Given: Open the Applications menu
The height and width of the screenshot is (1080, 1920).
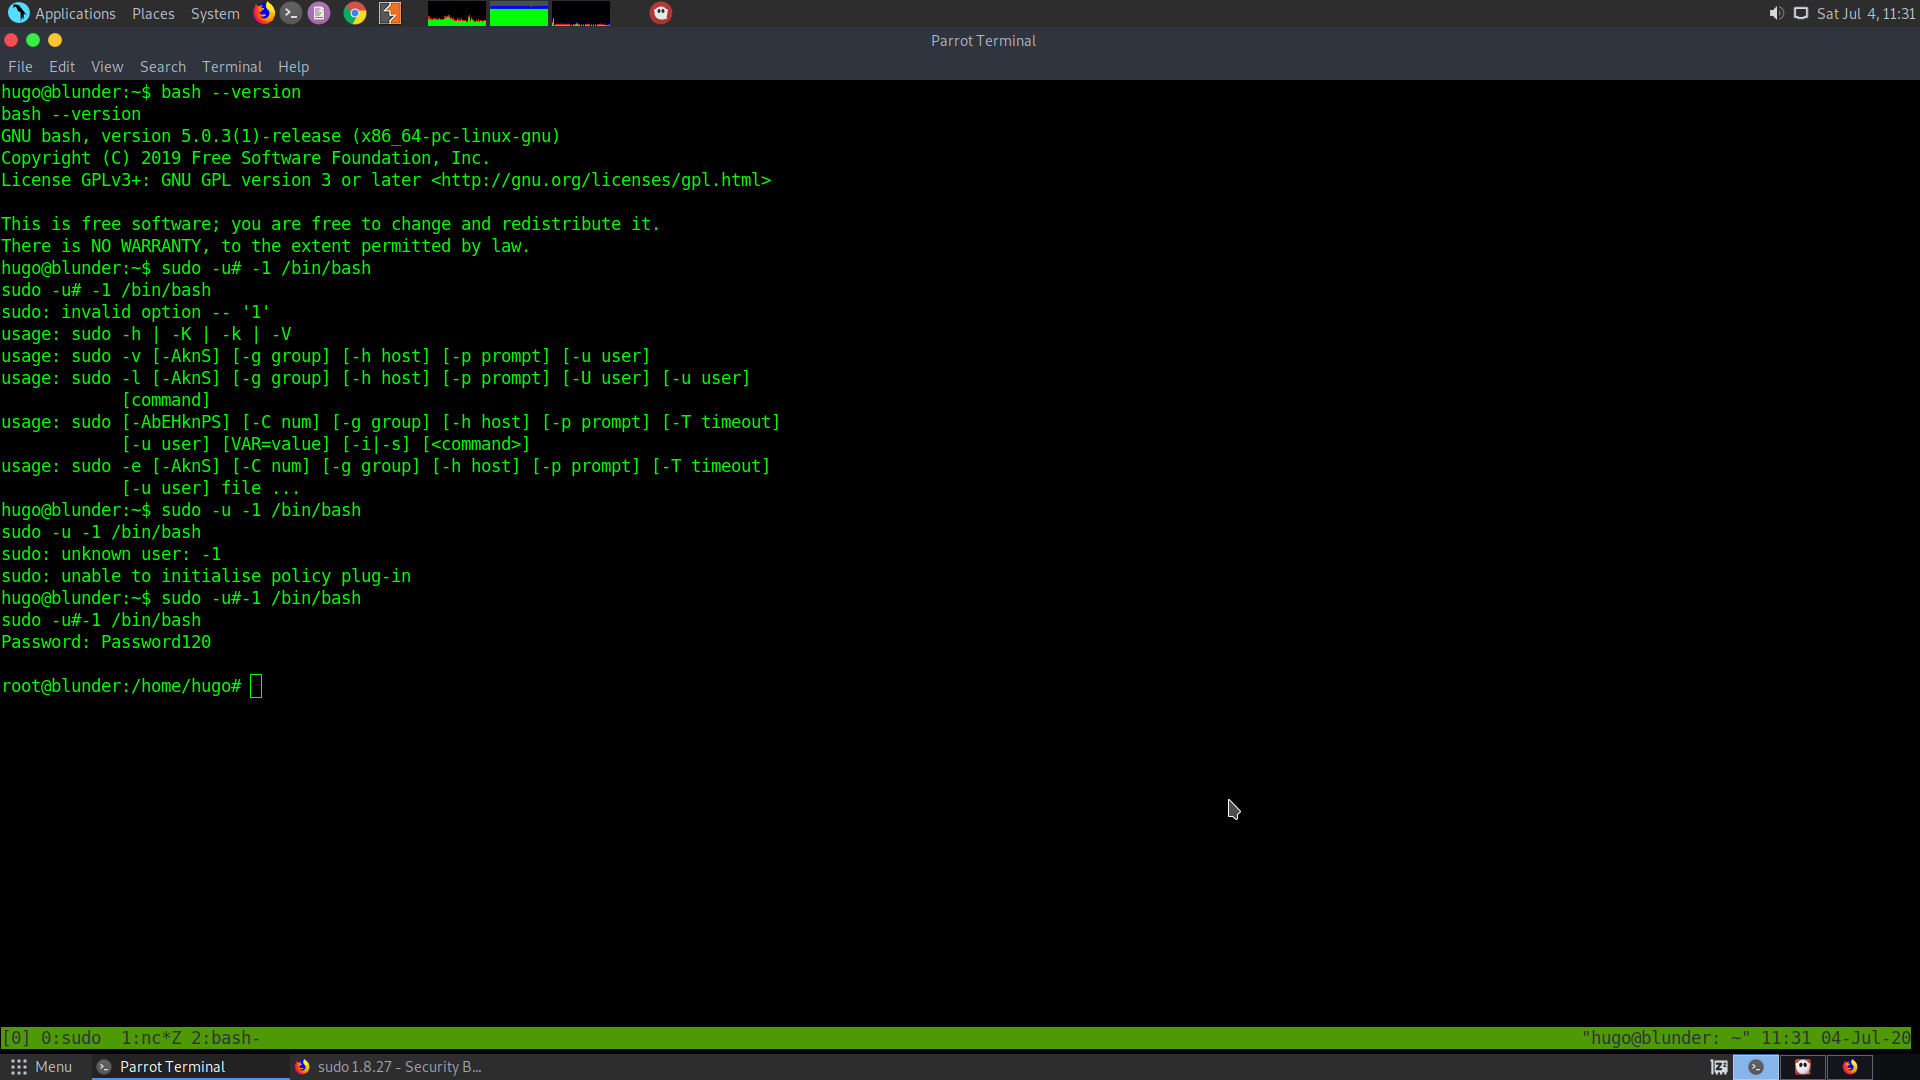Looking at the screenshot, I should 62,13.
